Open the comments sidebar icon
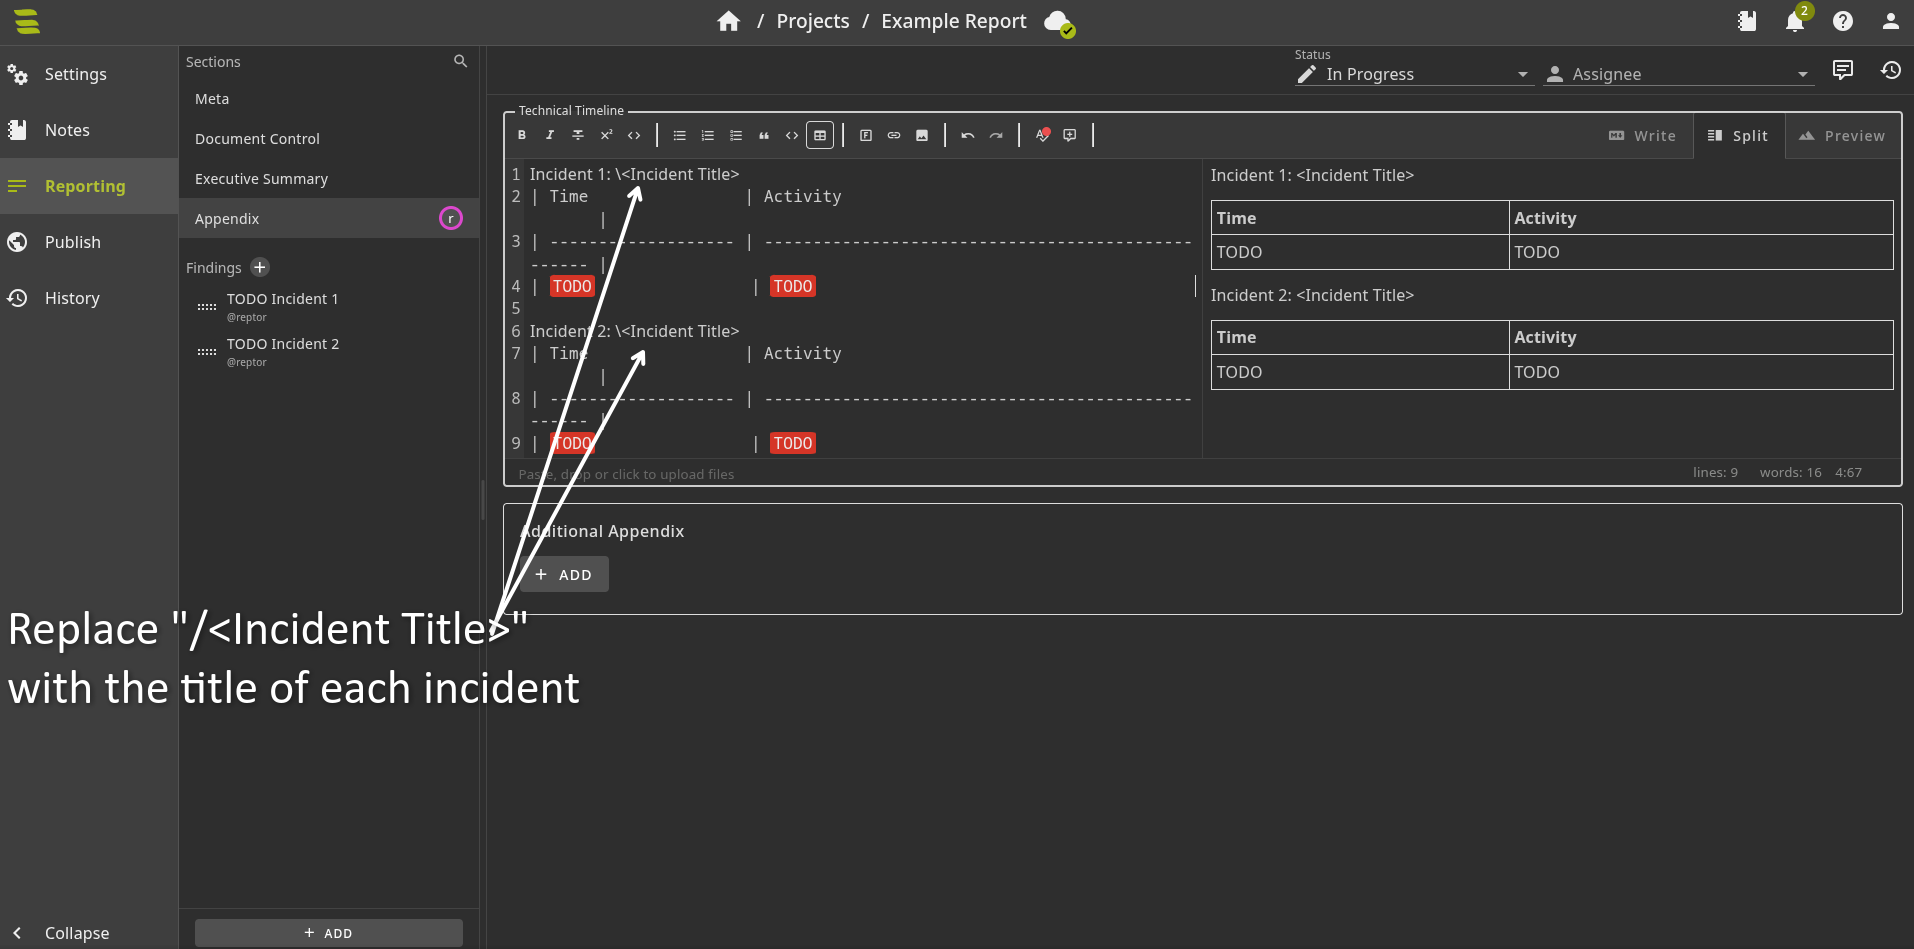Screen dimensions: 1914x949 pos(1842,70)
